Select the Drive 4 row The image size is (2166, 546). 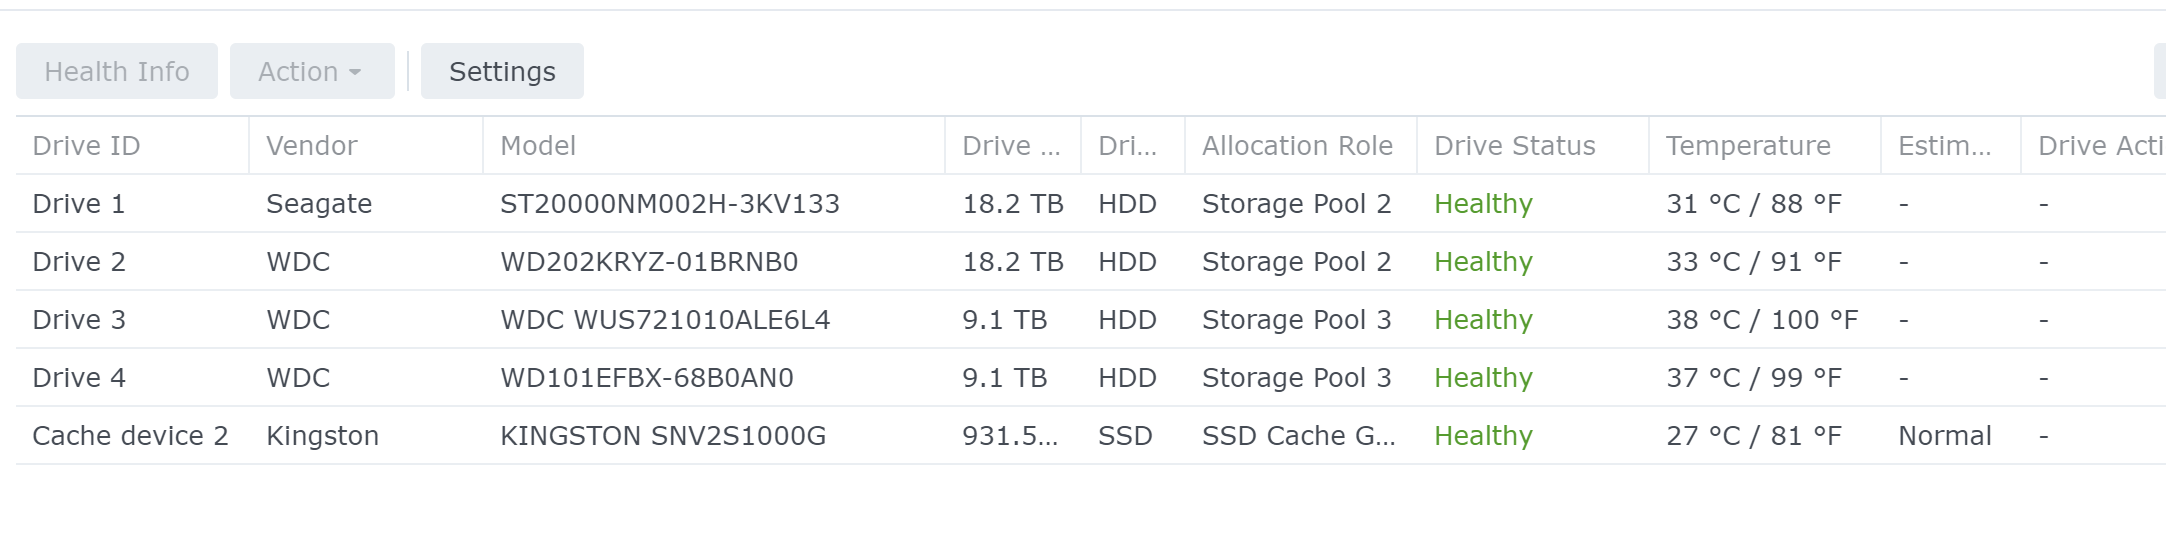[1091, 378]
